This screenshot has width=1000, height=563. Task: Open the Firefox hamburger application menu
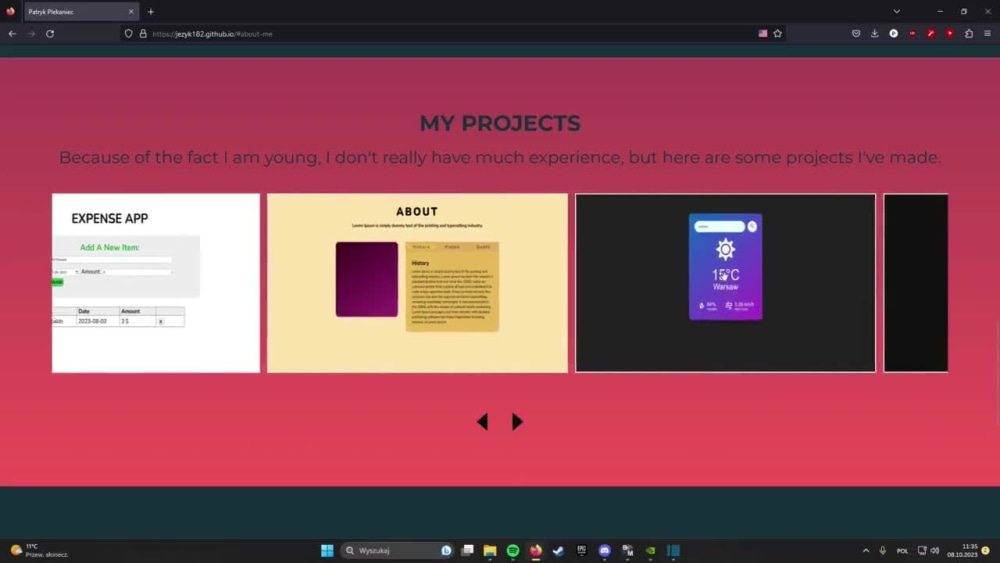click(x=987, y=33)
